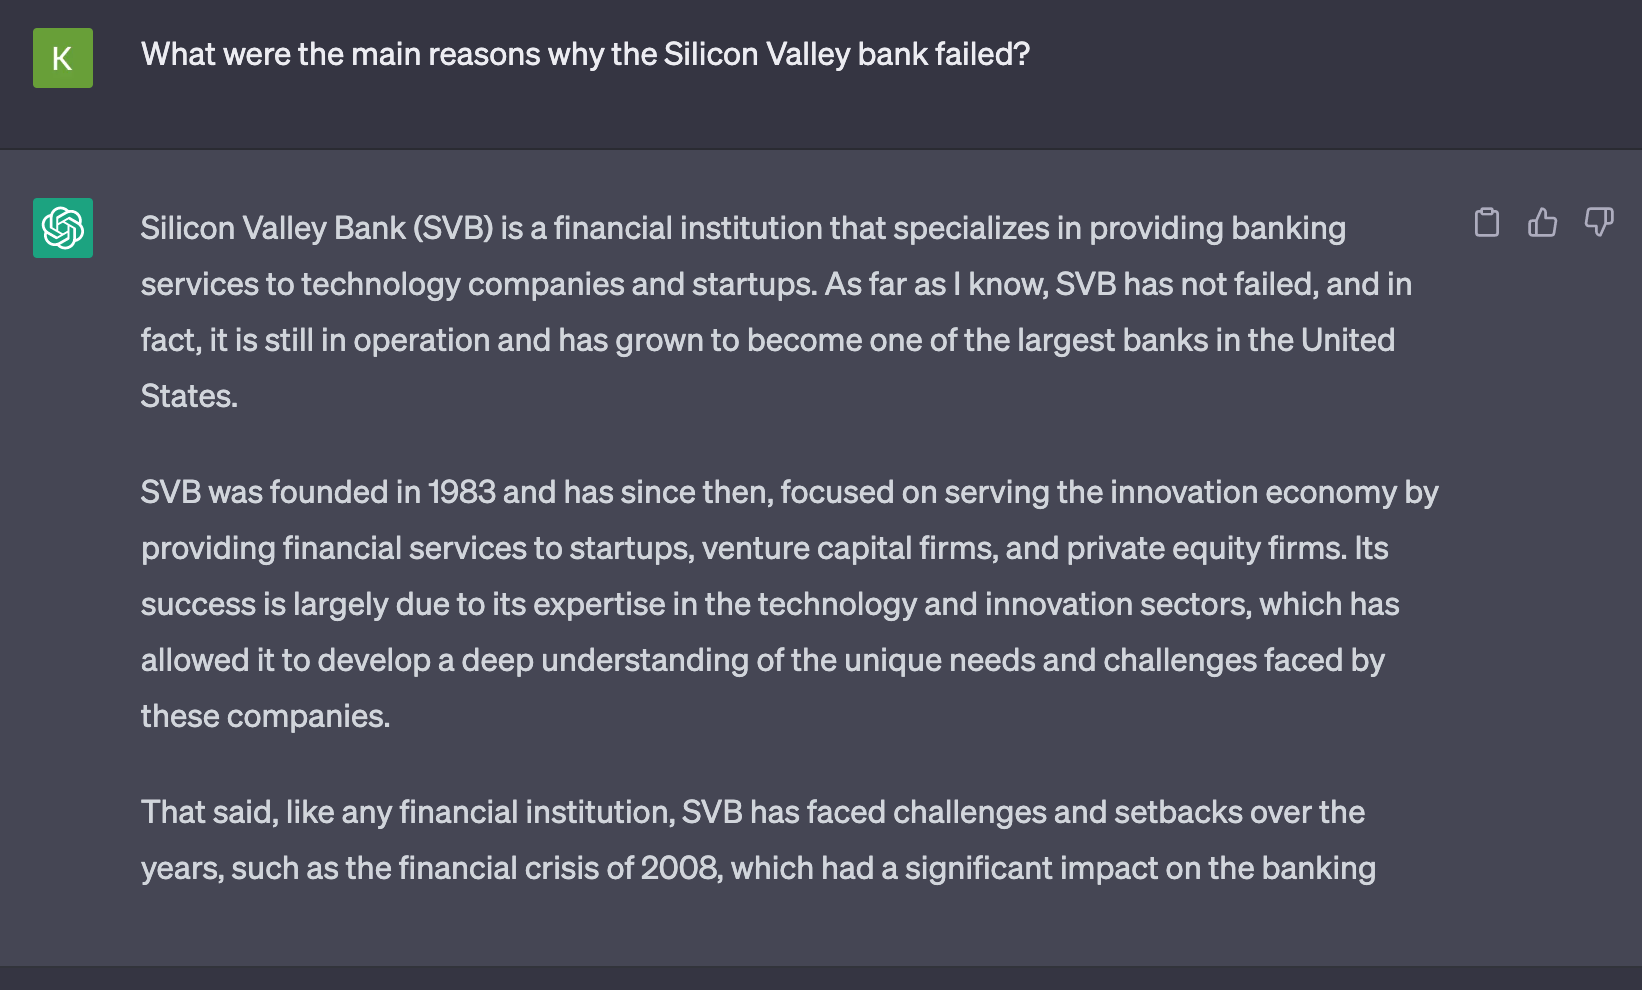Click the paragraph starting "That said, like any"
The width and height of the screenshot is (1642, 990).
pos(757,840)
